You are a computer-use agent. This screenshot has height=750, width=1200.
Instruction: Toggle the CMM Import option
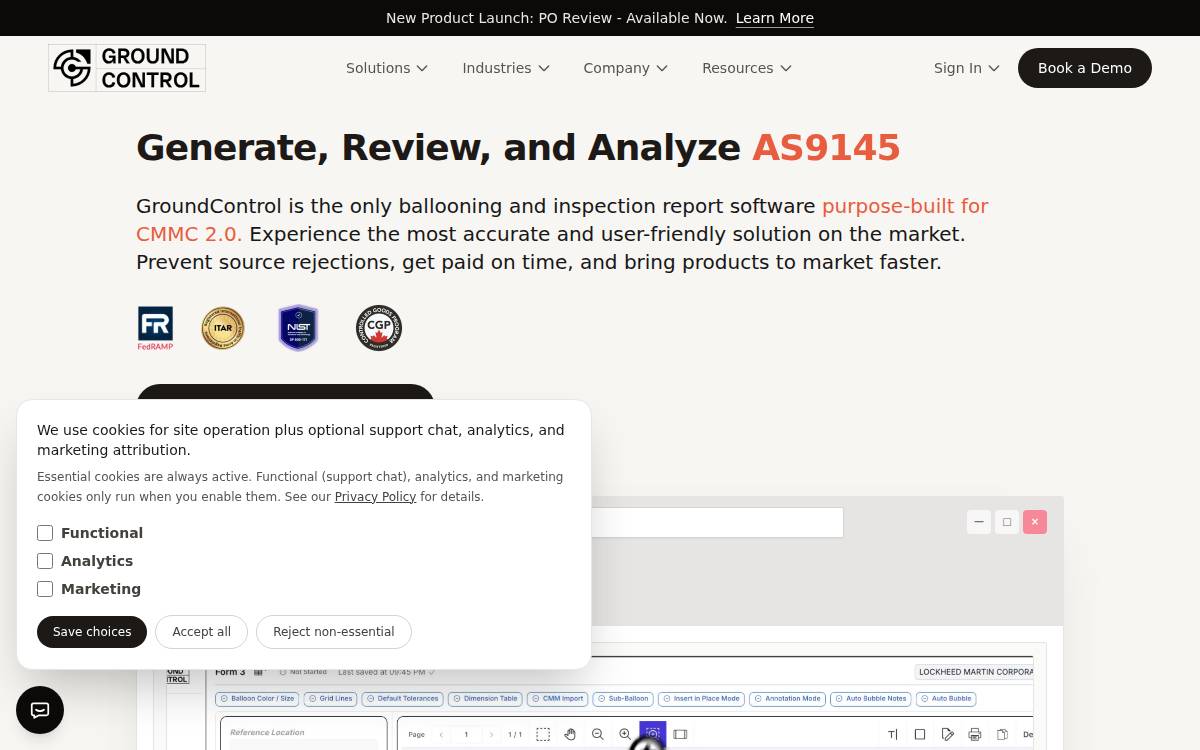click(558, 699)
